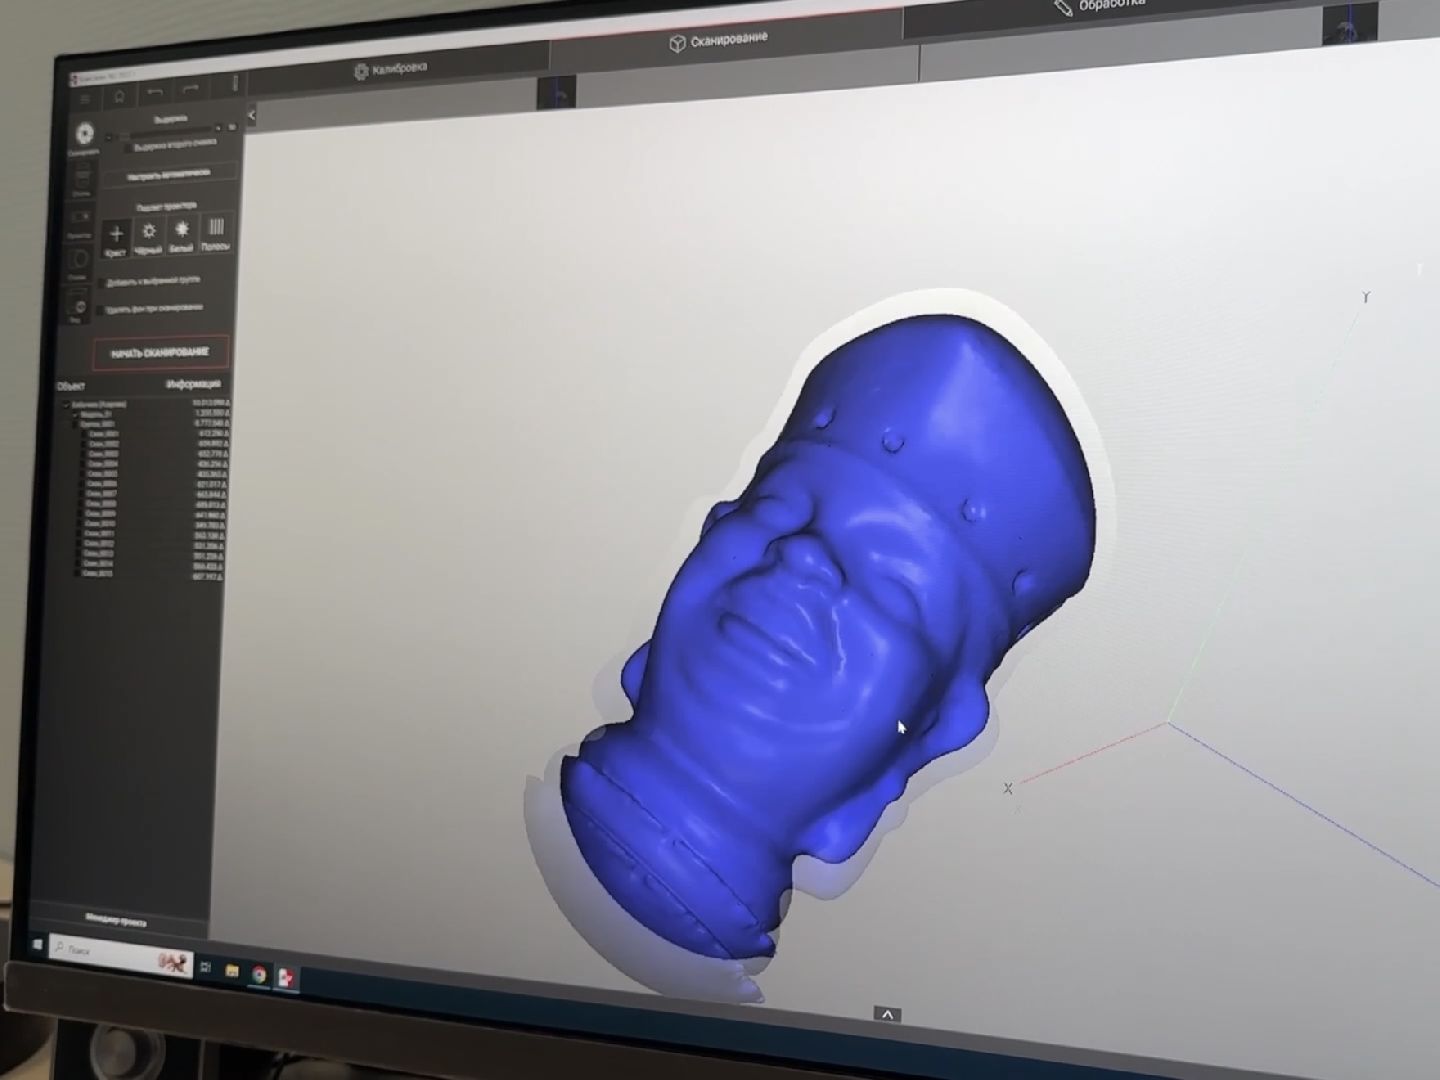Click the redo arrow in top toolbar
Screen dimensions: 1440x1080
191,90
